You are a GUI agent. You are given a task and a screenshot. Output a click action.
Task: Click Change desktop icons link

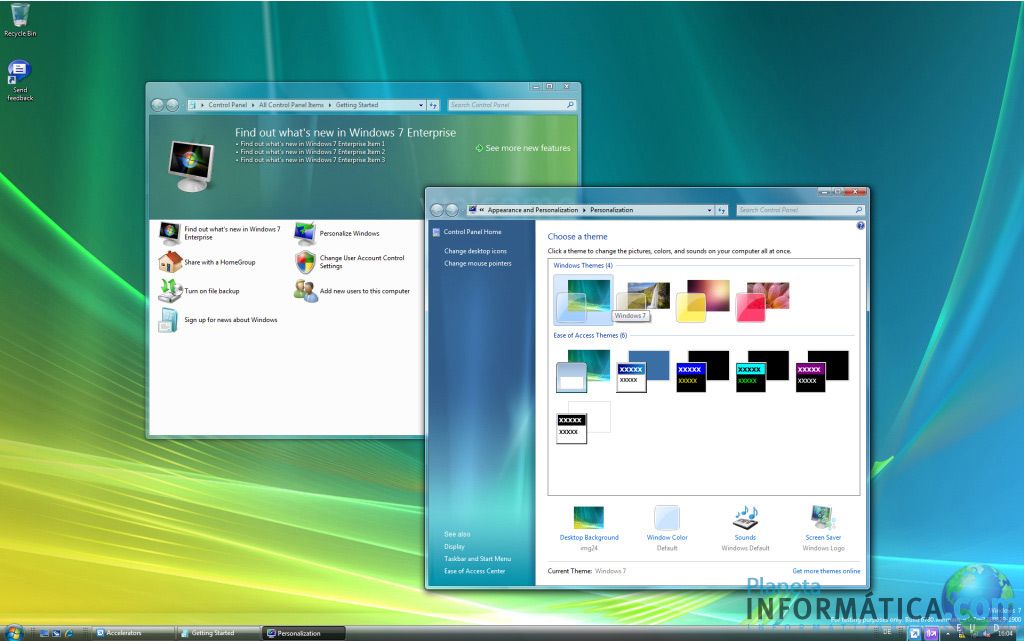pos(475,251)
